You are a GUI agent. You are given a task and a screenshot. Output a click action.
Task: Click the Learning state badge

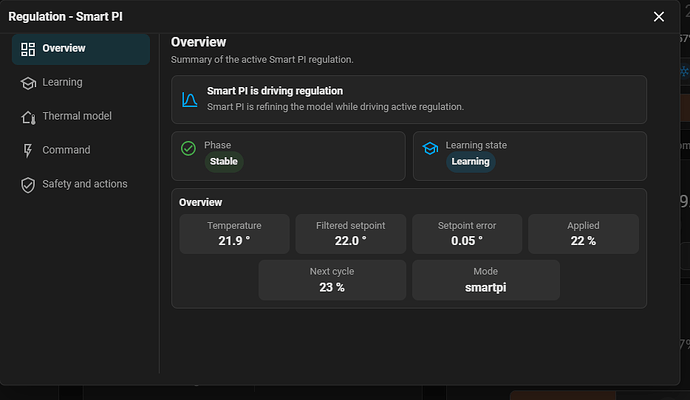470,161
